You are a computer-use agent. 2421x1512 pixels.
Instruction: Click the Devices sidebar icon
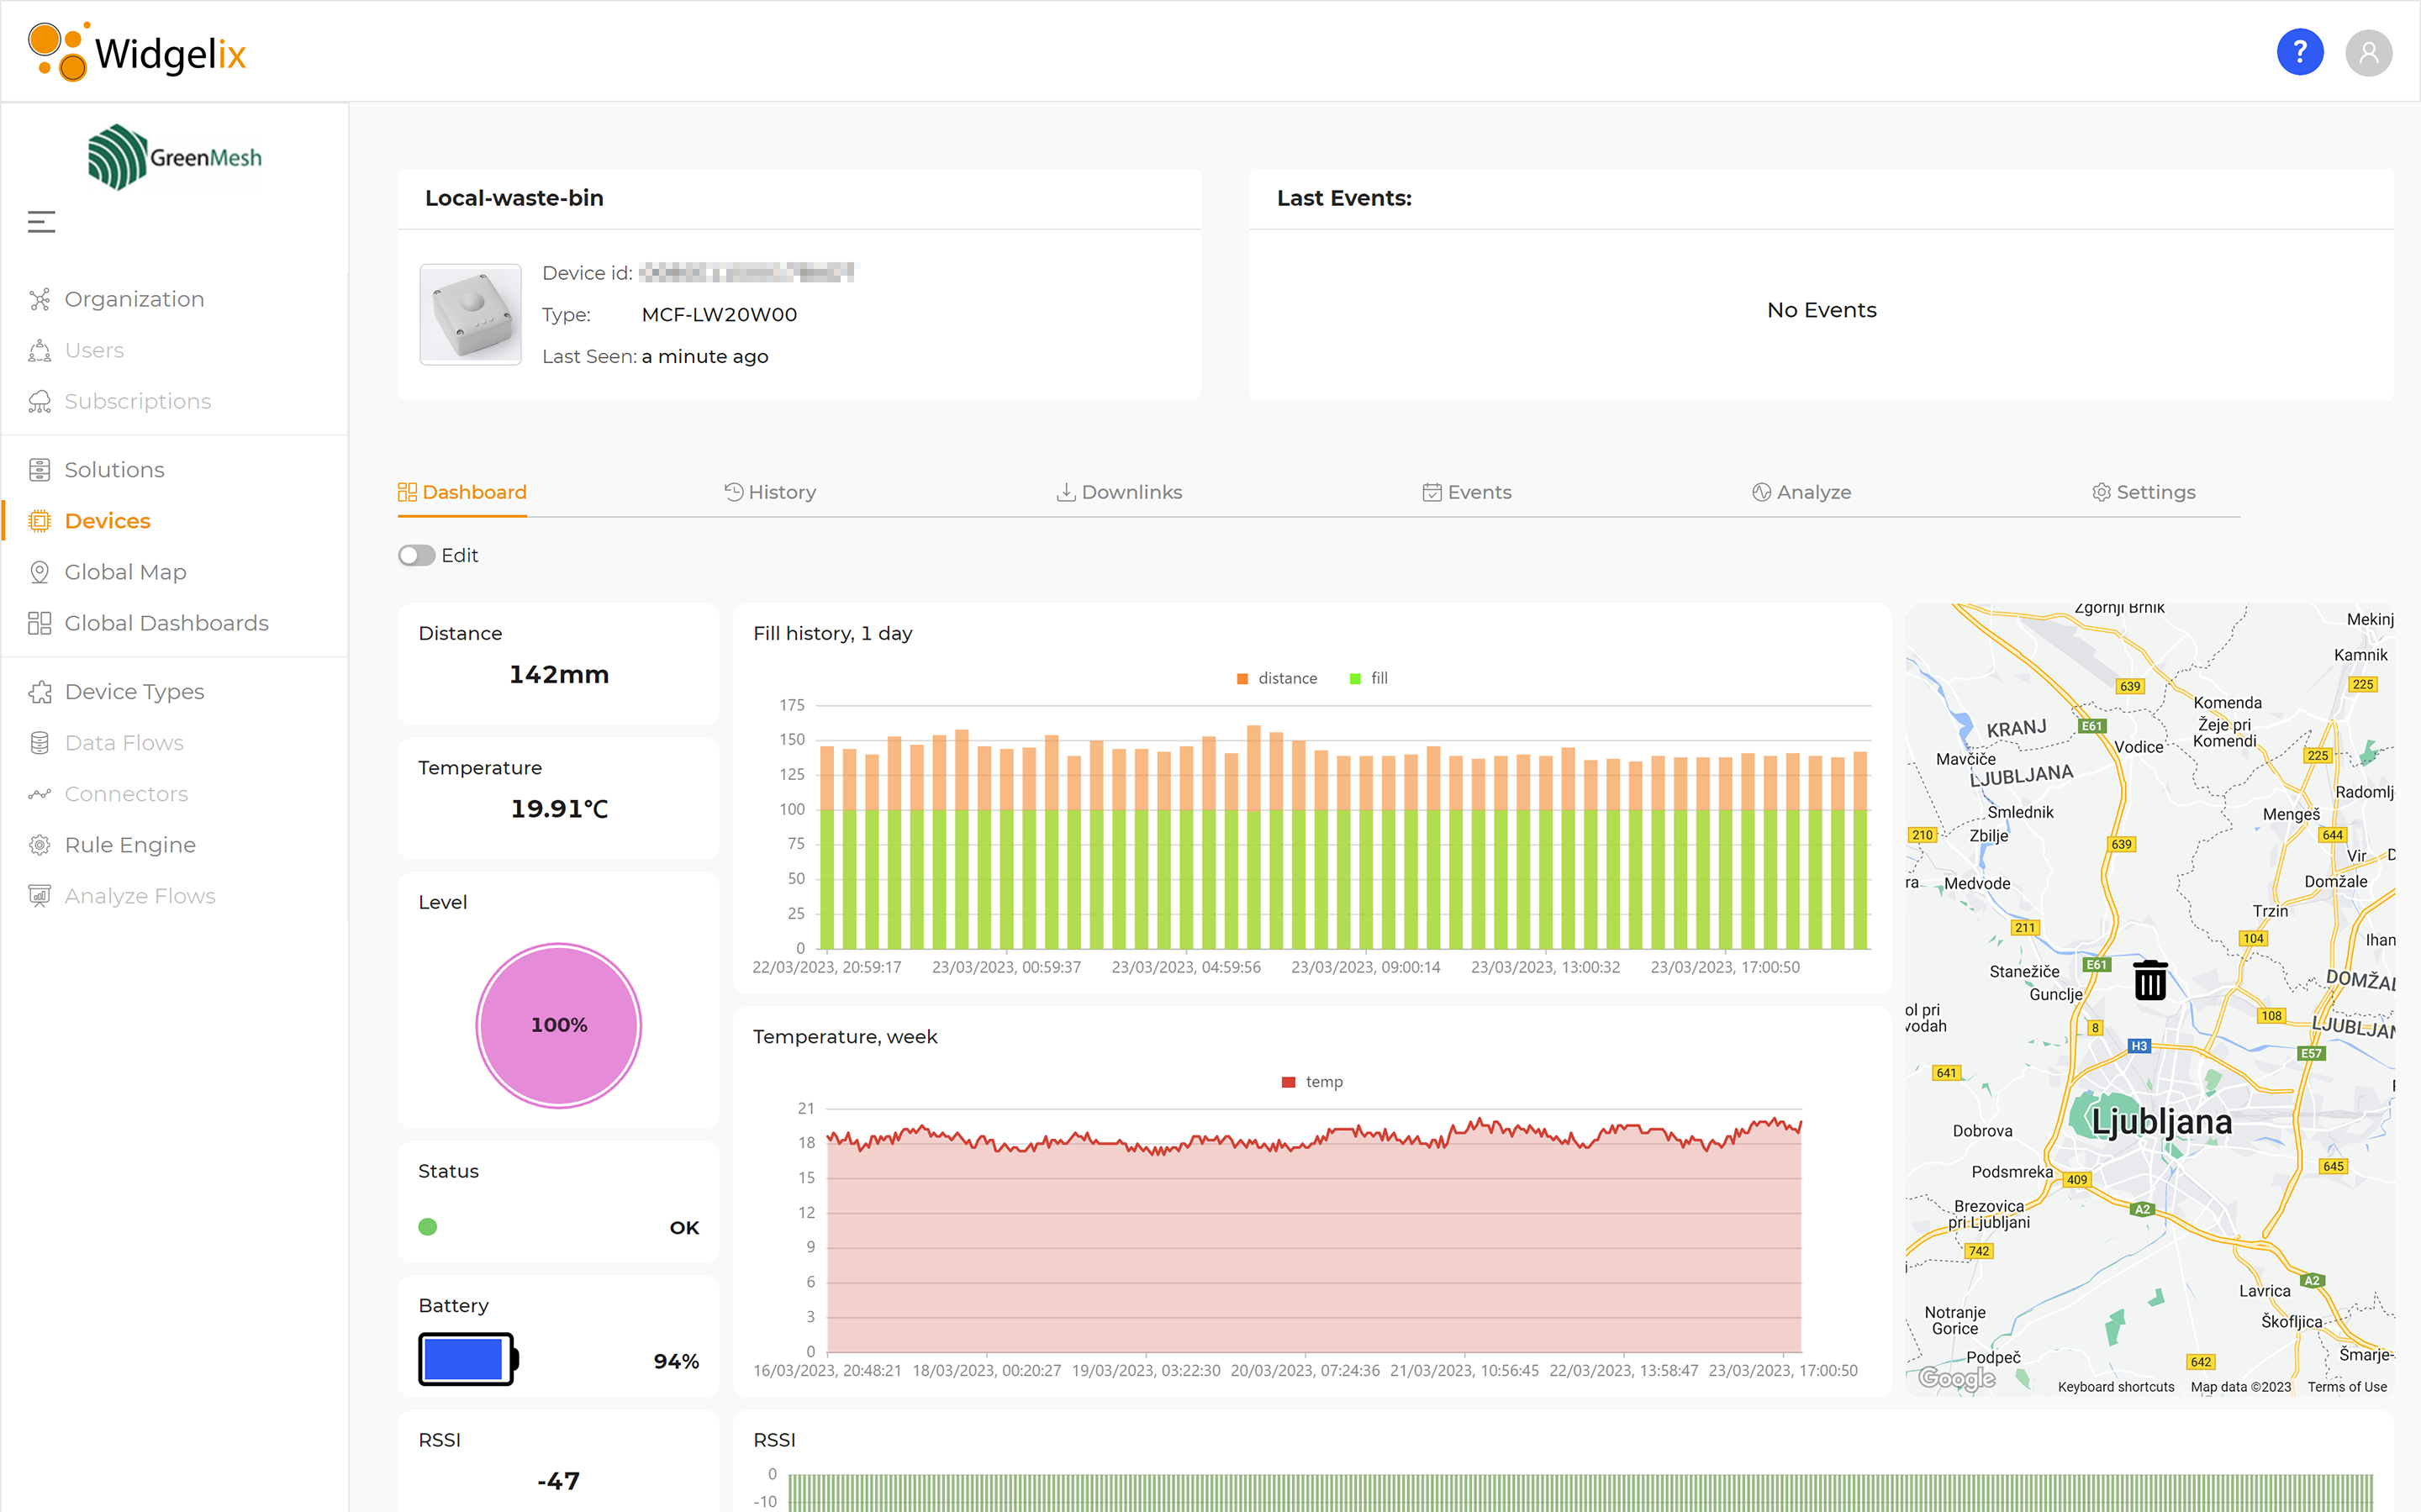[39, 519]
